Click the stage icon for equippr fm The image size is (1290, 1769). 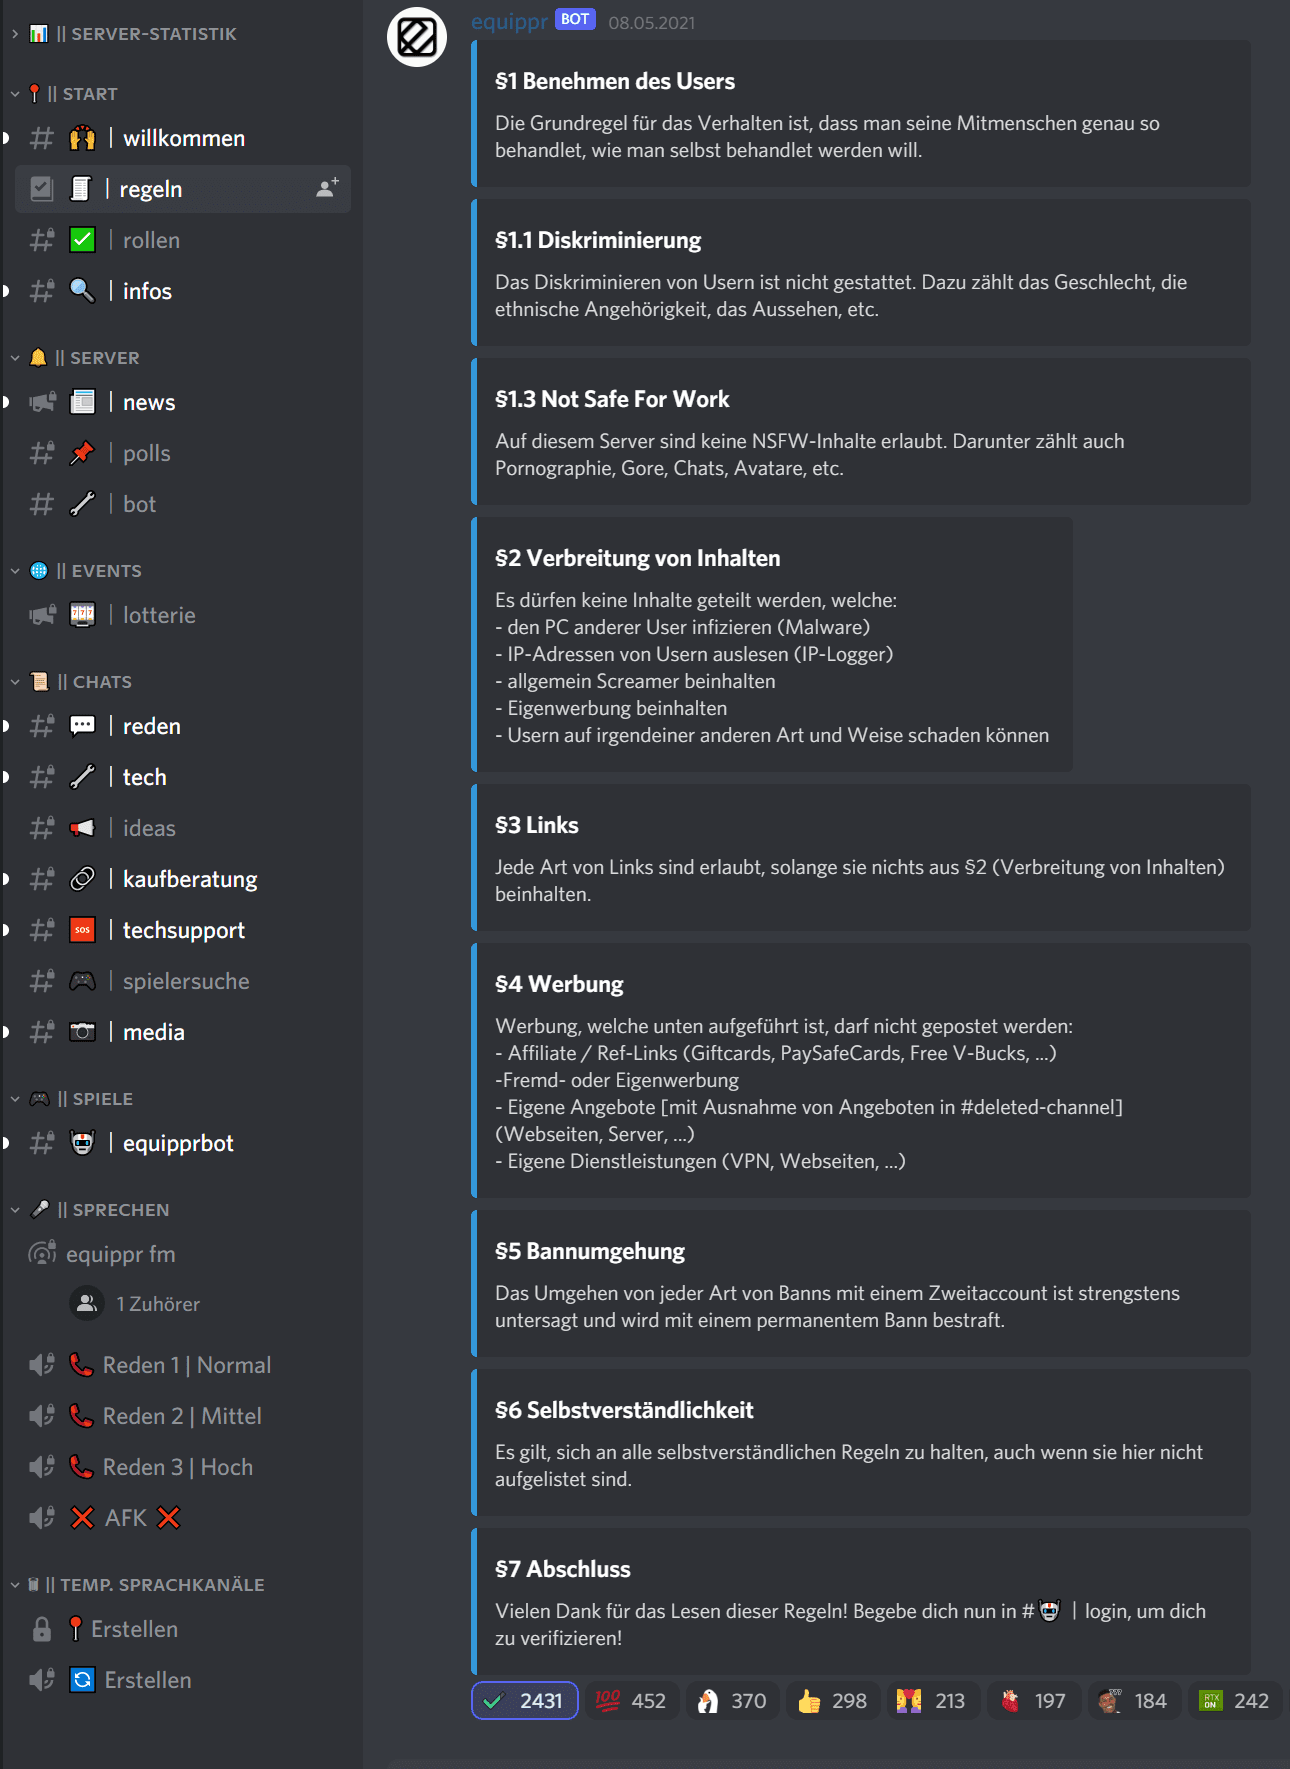tap(42, 1253)
